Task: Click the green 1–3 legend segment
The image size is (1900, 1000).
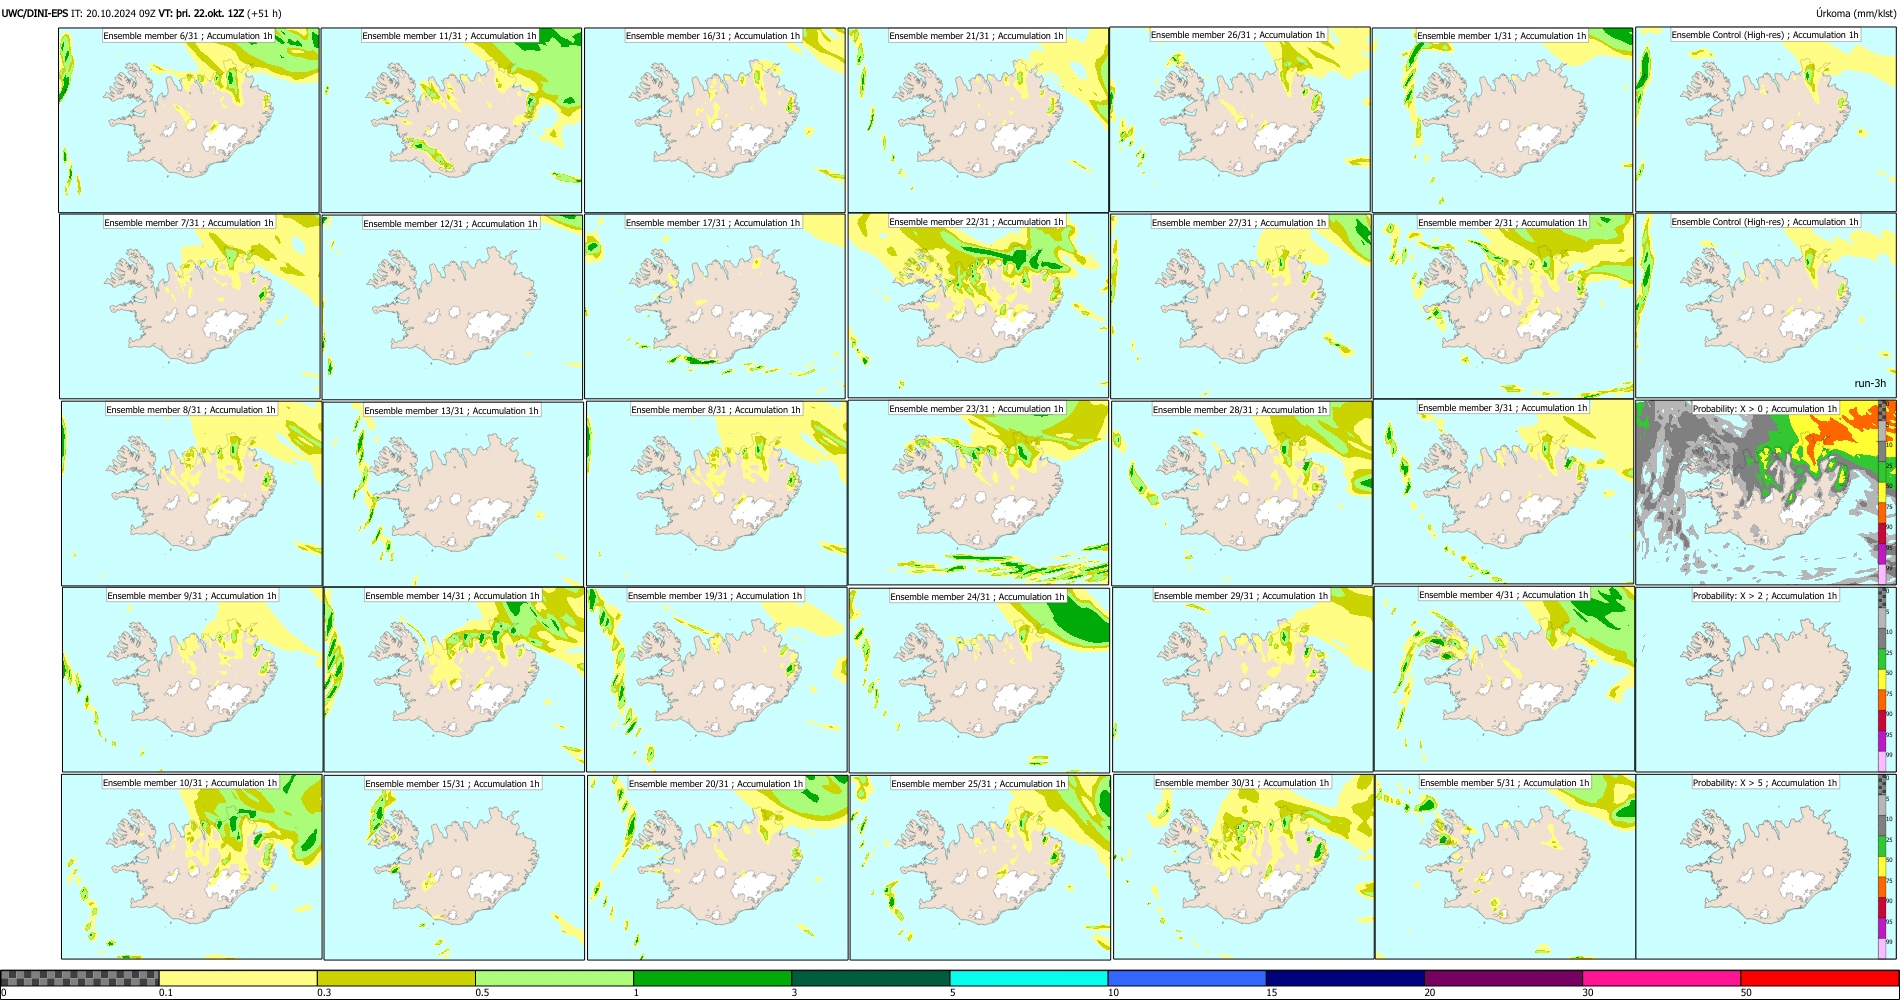Action: click(712, 978)
